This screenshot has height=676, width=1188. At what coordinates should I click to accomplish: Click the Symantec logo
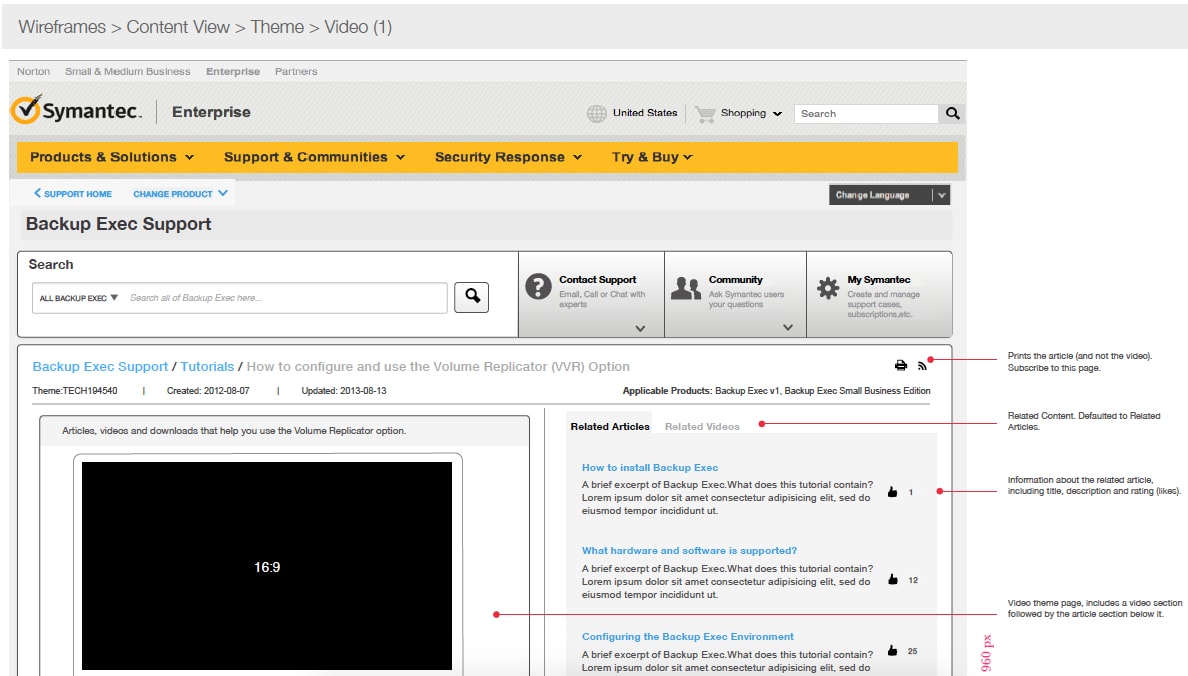(x=77, y=111)
